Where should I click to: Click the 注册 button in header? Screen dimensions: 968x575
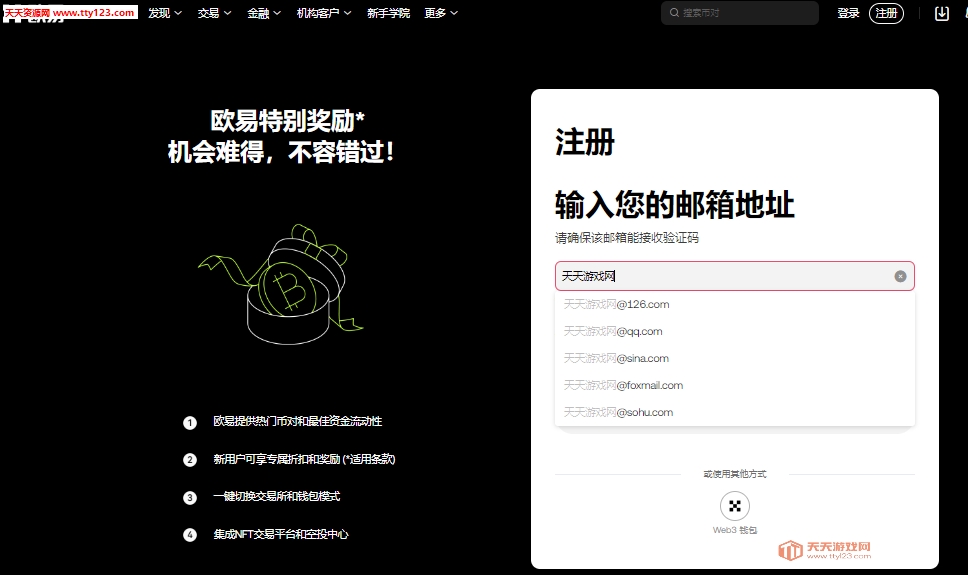[x=887, y=13]
